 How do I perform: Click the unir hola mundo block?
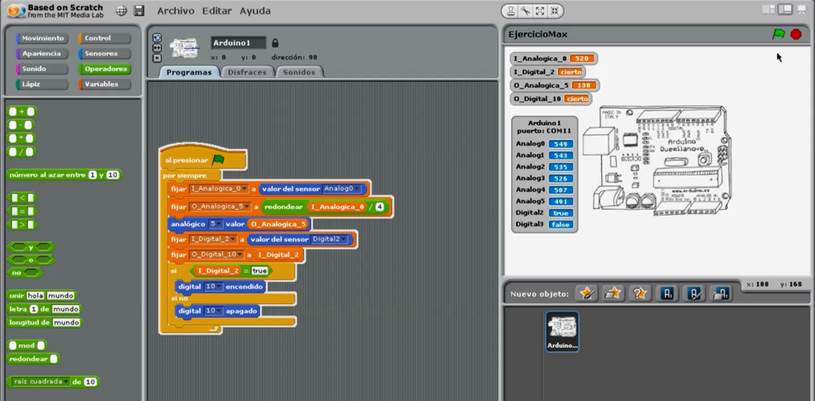42,295
